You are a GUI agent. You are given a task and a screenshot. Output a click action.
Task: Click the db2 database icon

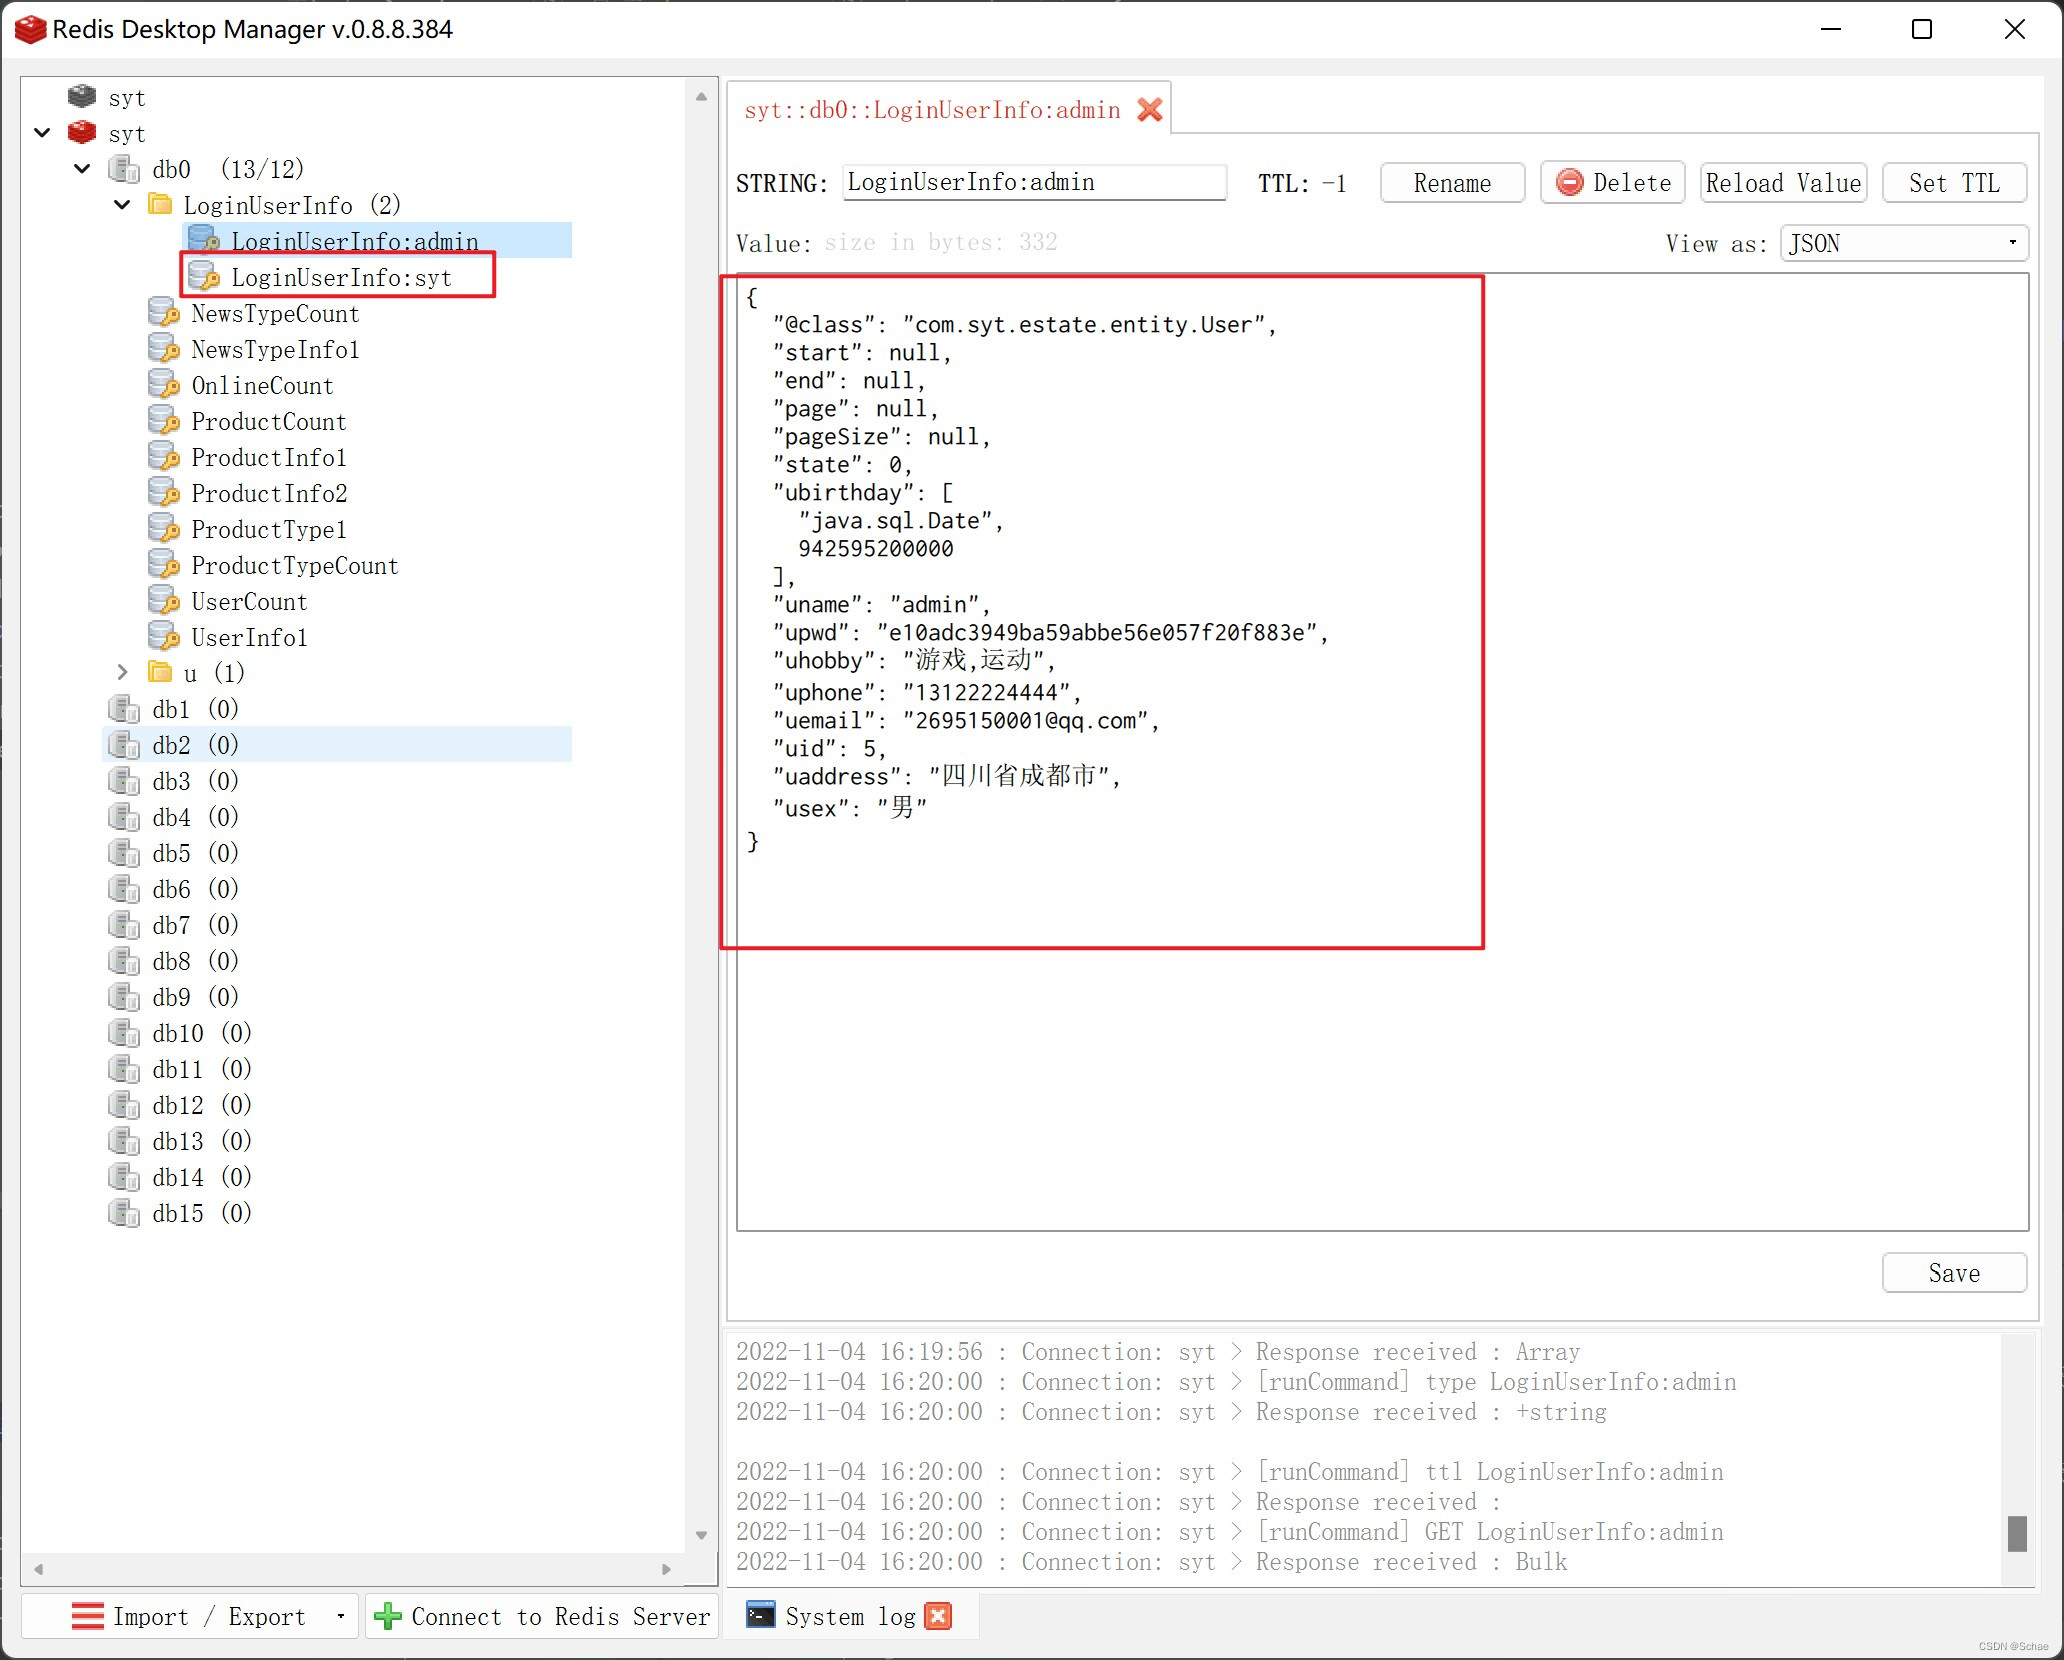(124, 745)
